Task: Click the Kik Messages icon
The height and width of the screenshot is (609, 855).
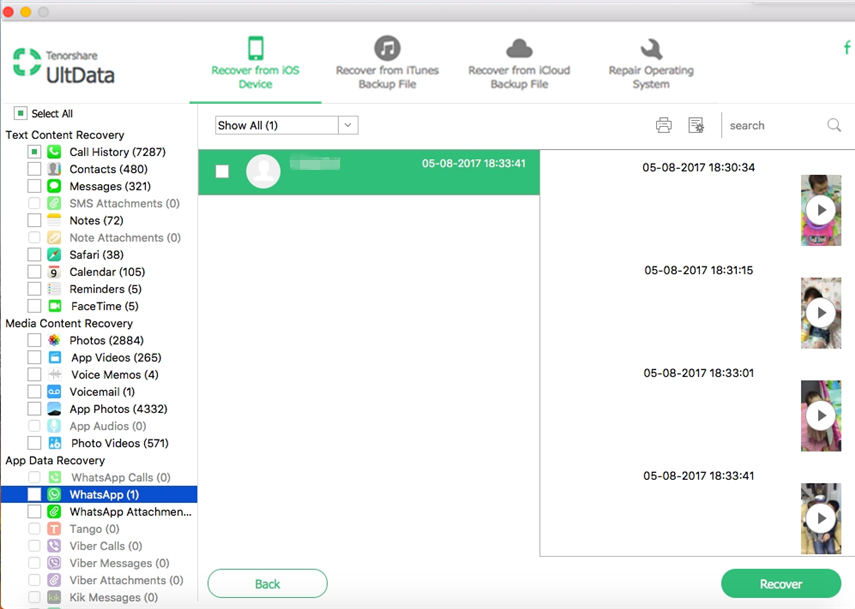Action: click(x=54, y=598)
